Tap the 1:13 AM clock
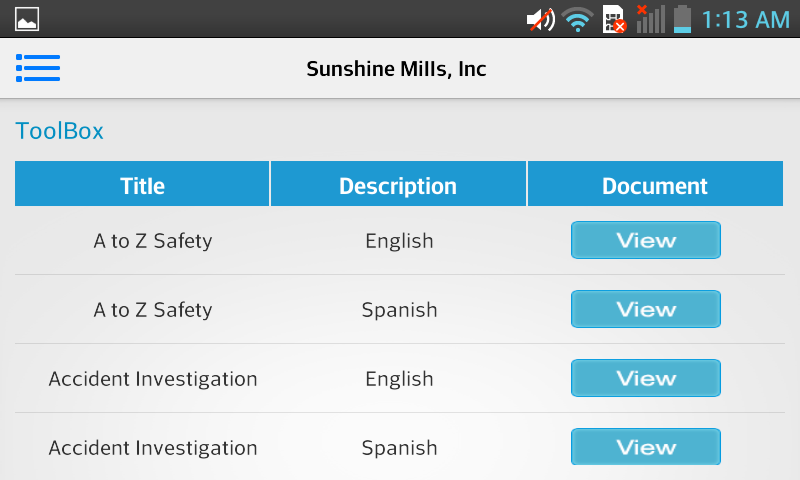This screenshot has width=800, height=480. point(745,20)
